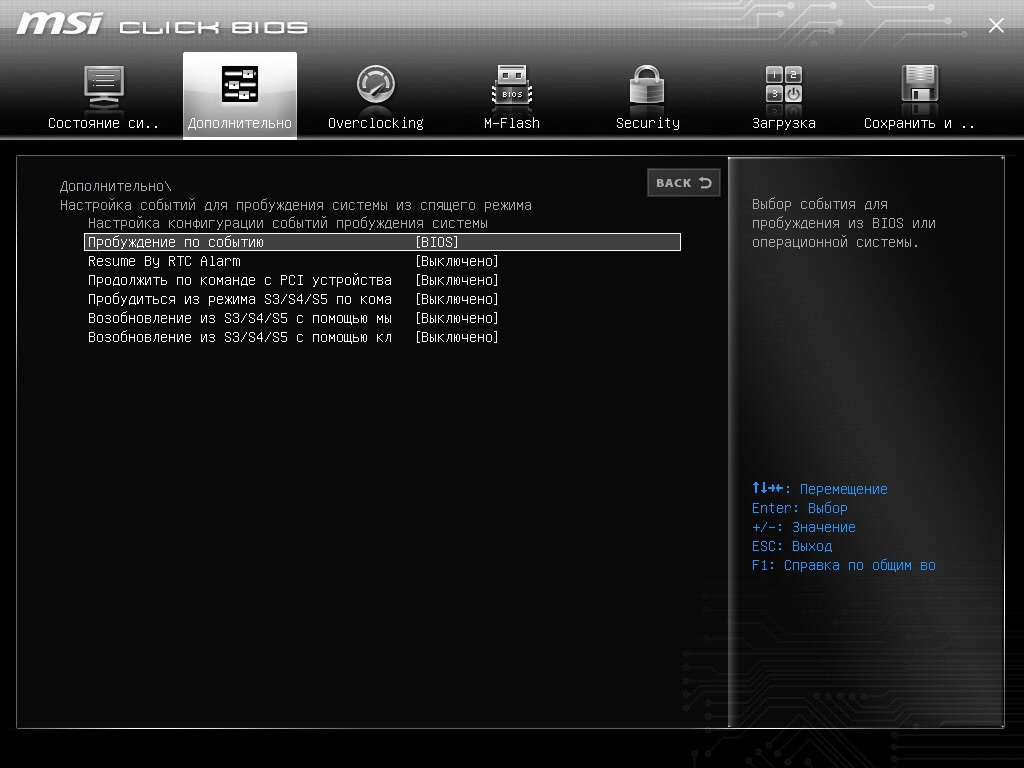Open the save and exit floppy icon
The height and width of the screenshot is (768, 1024).
920,84
